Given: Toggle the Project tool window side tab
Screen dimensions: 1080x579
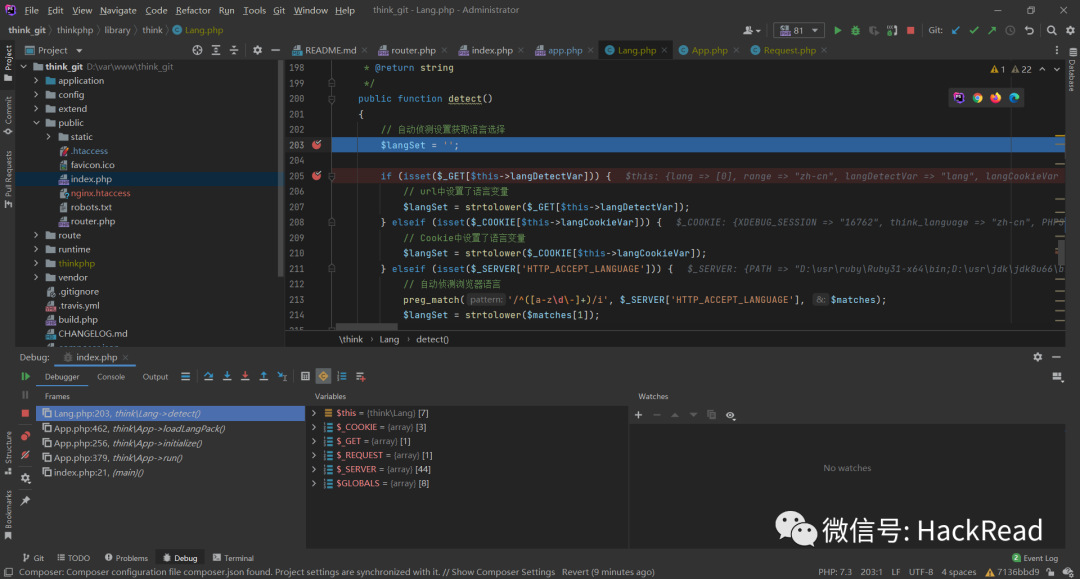Looking at the screenshot, I should click(8, 62).
